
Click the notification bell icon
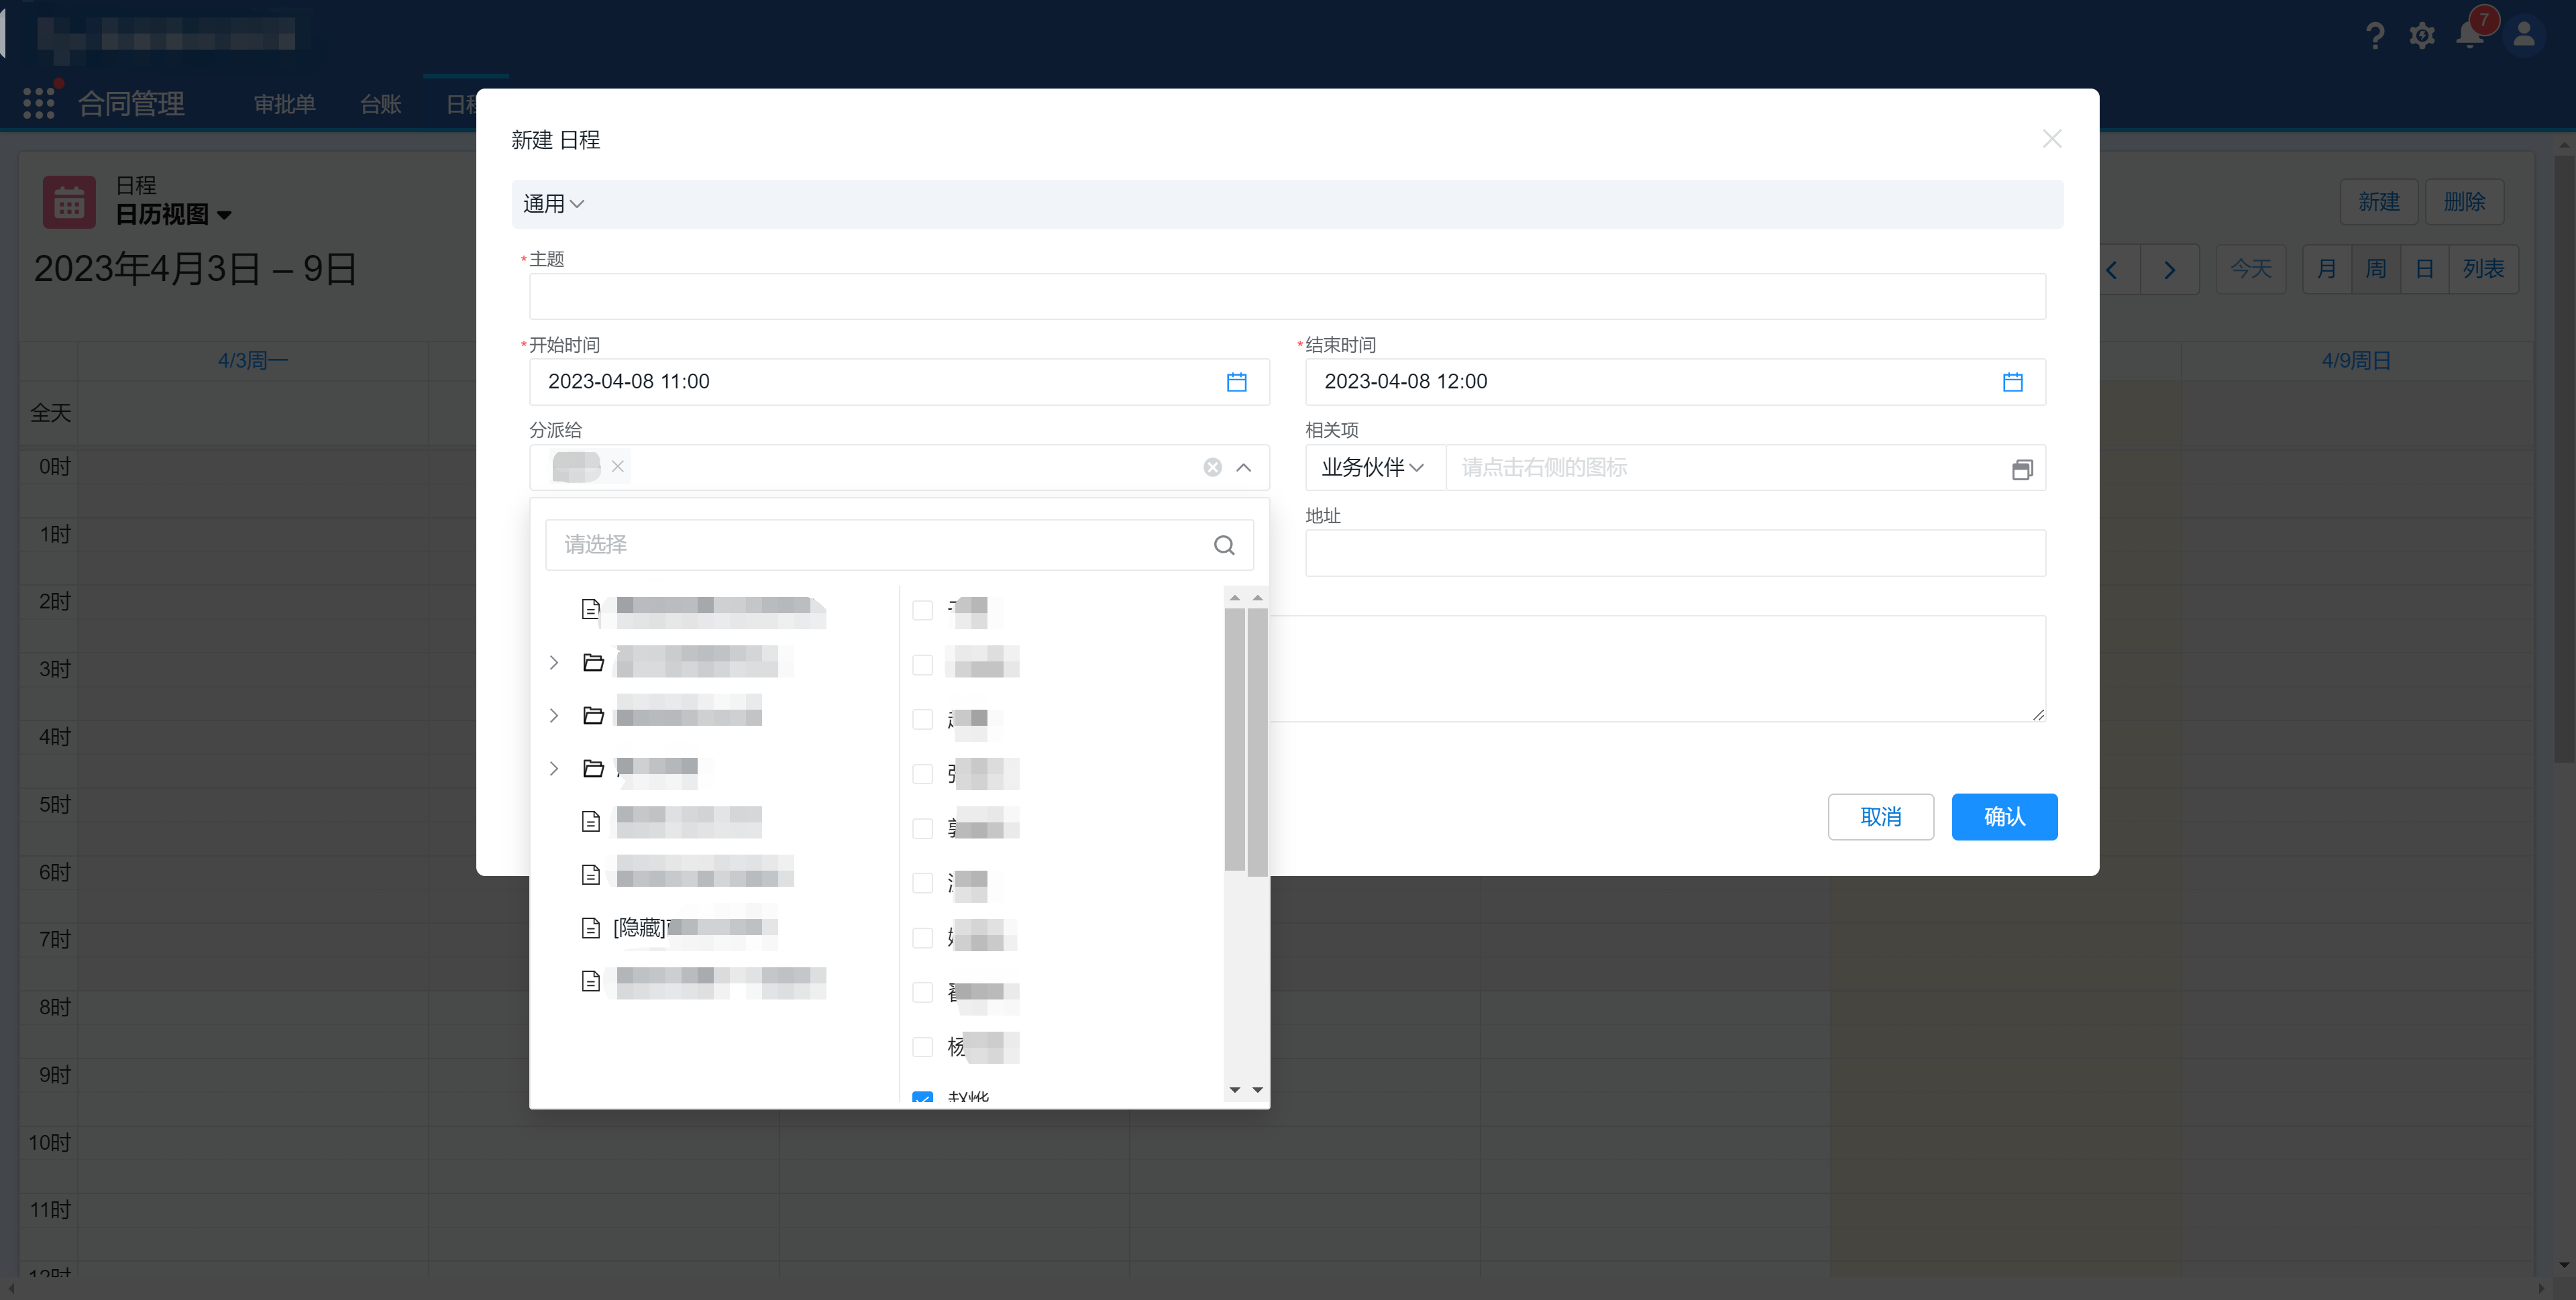[x=2469, y=36]
